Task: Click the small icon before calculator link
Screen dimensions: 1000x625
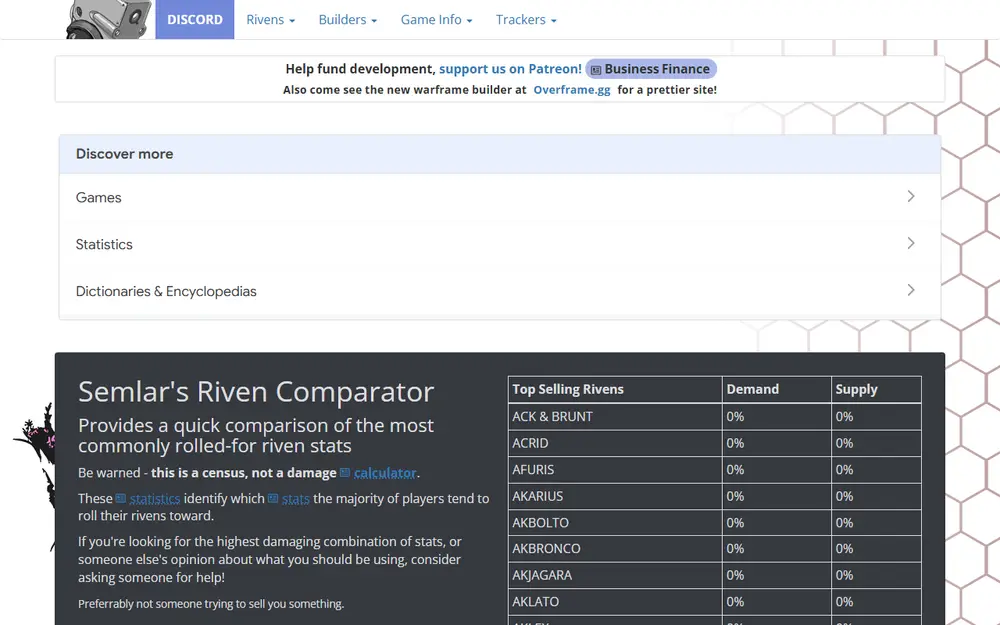Action: point(345,473)
